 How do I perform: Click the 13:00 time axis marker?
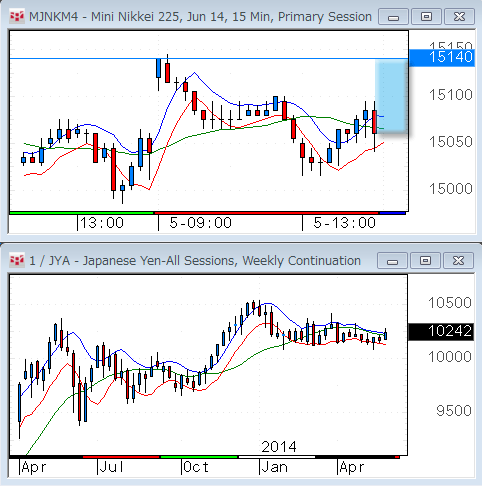pos(102,223)
